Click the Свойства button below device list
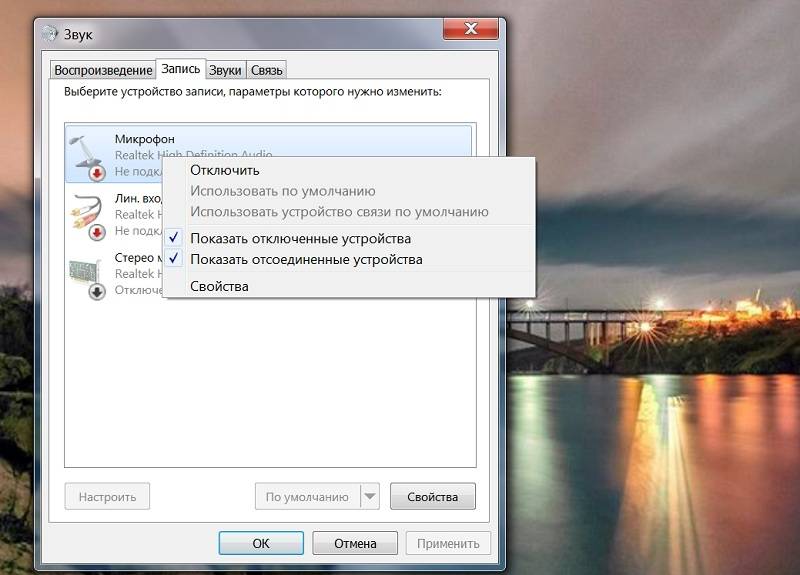This screenshot has width=800, height=575. coord(432,496)
